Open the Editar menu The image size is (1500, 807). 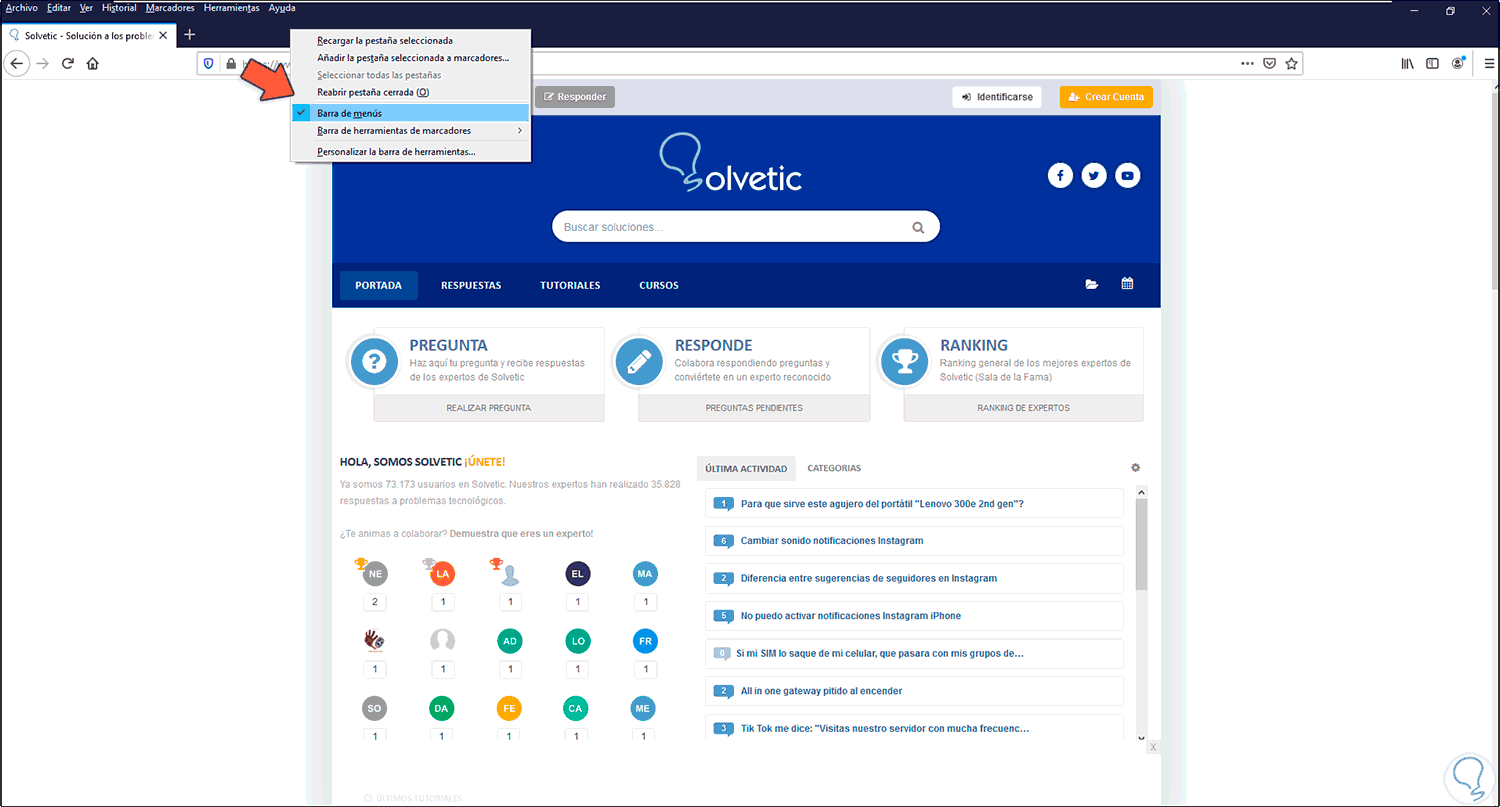click(59, 8)
